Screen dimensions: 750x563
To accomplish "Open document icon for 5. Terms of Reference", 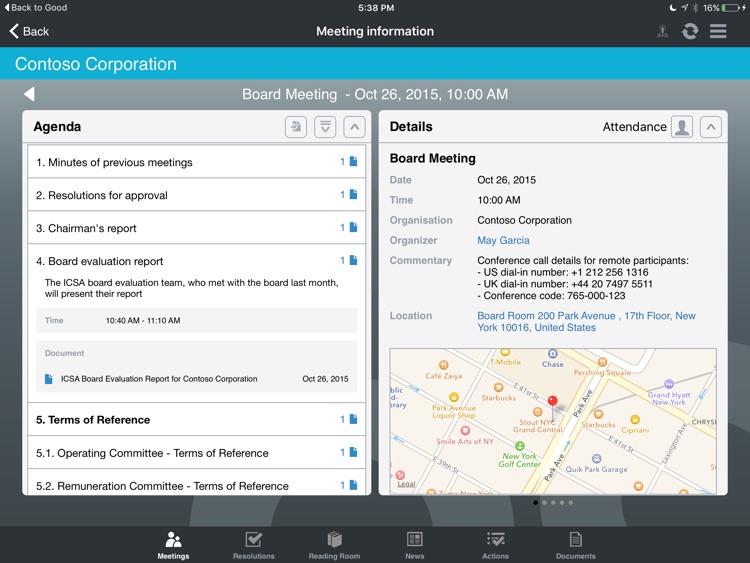I will [x=353, y=419].
